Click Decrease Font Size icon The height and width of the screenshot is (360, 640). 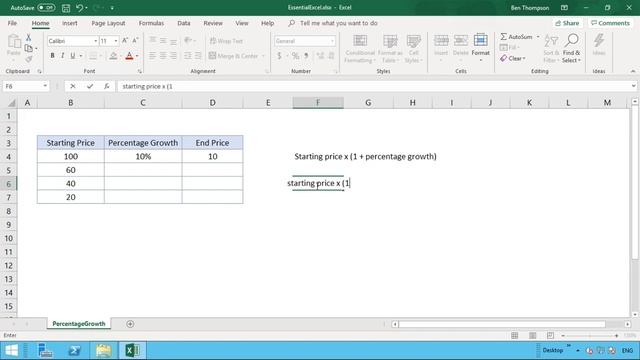click(x=135, y=40)
